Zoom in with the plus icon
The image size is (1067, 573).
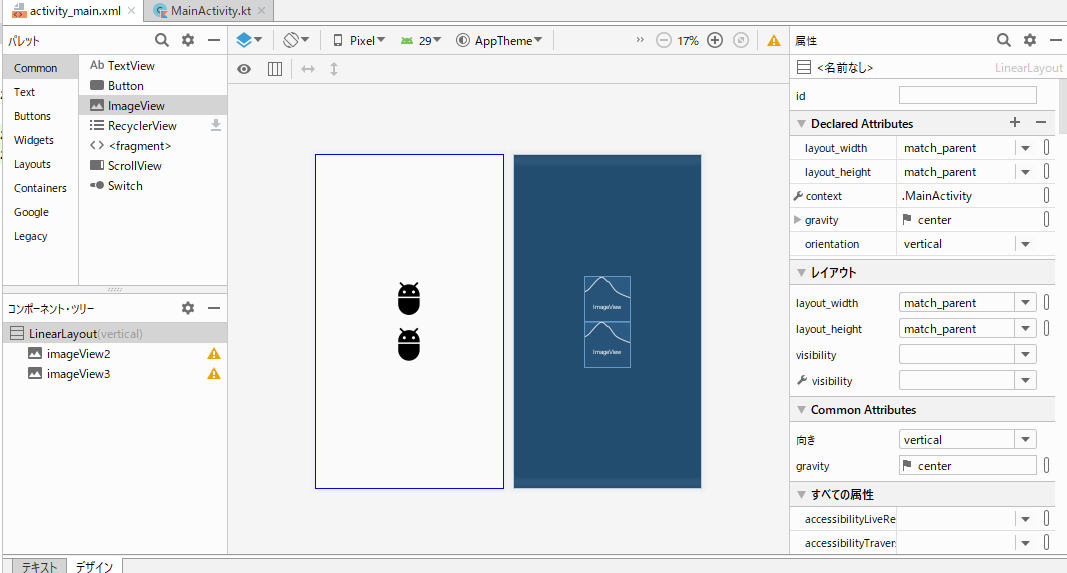(x=715, y=41)
